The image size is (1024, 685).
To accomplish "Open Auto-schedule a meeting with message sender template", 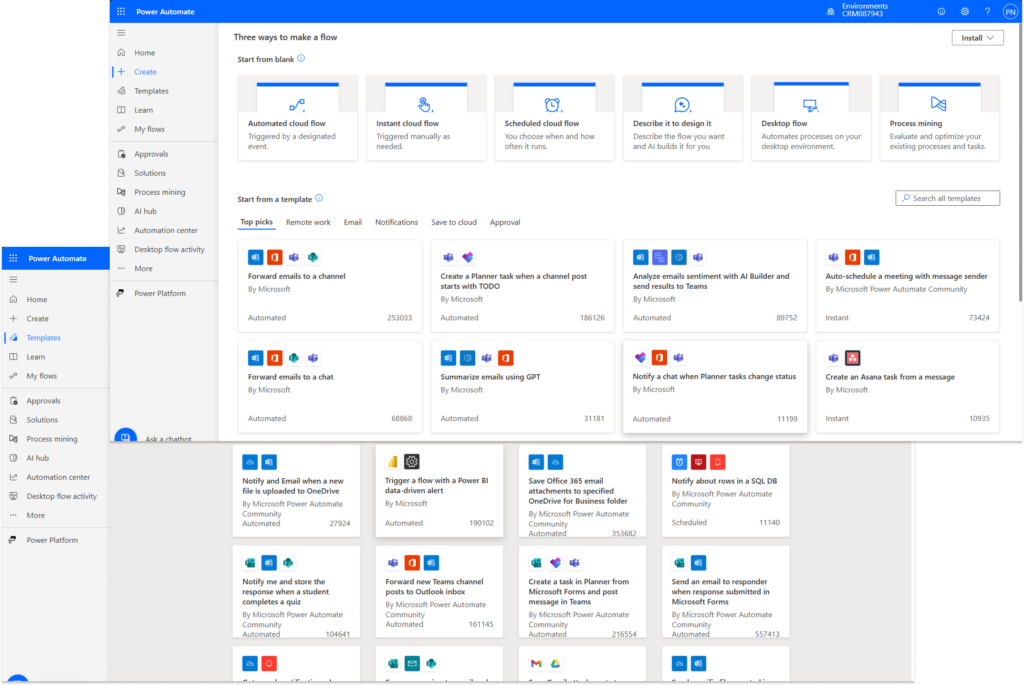I will click(x=907, y=285).
